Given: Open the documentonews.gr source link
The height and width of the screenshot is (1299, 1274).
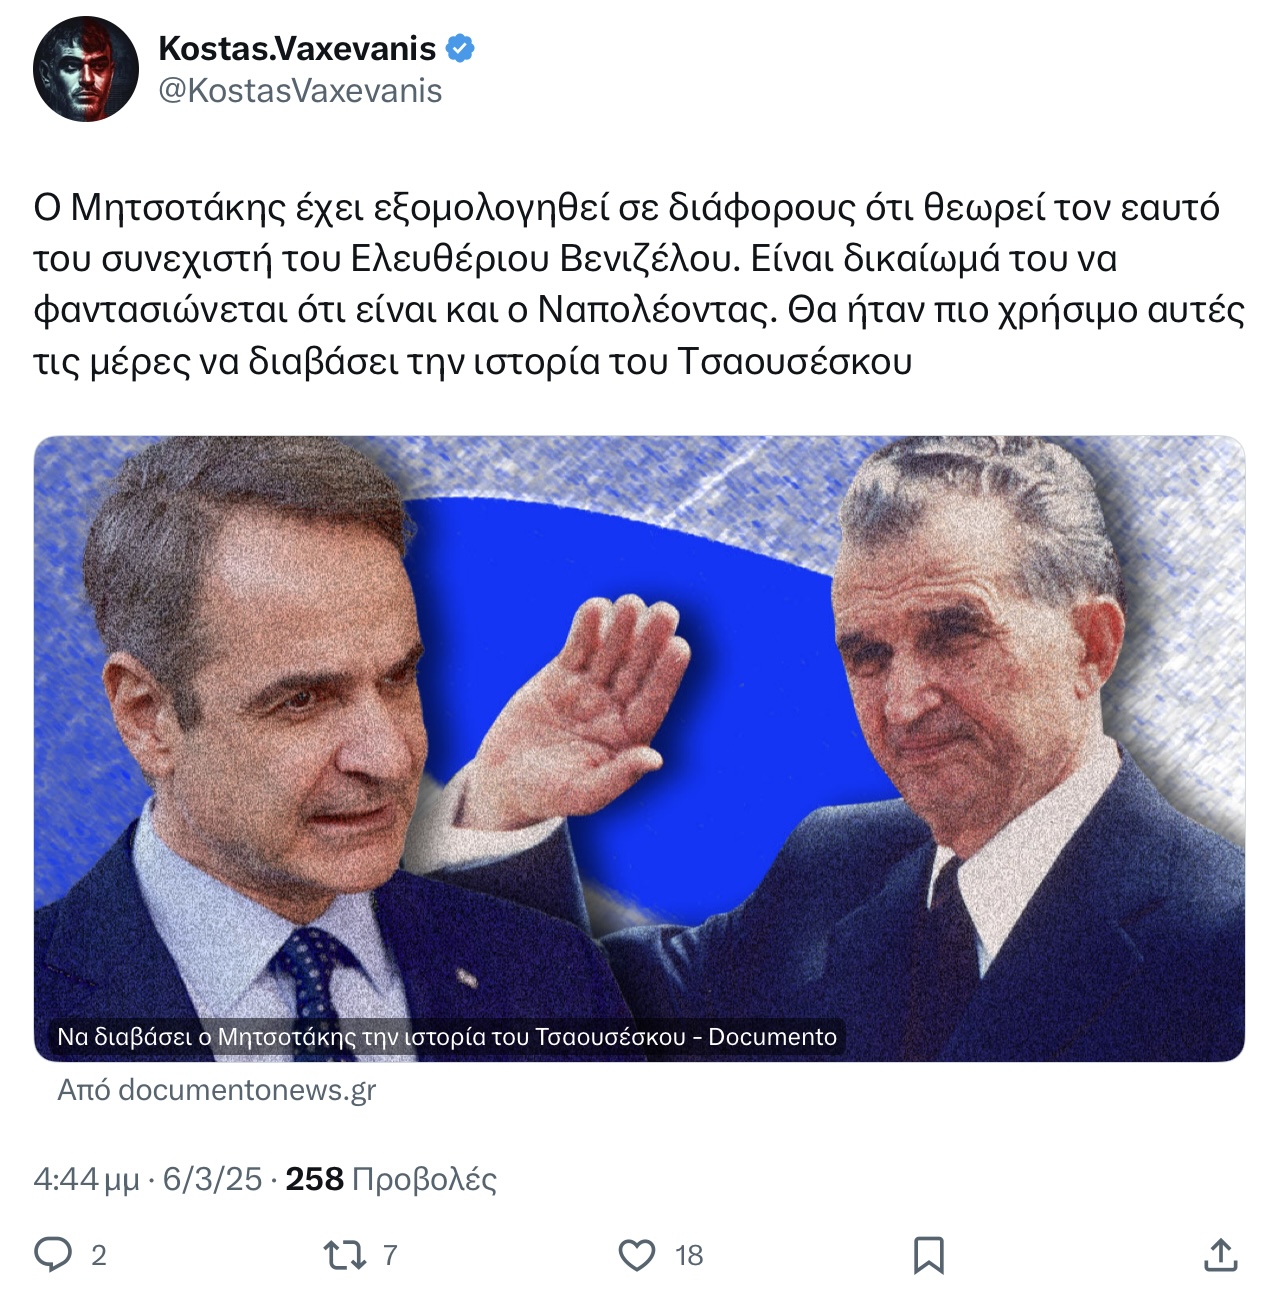Looking at the screenshot, I should click(x=217, y=1090).
